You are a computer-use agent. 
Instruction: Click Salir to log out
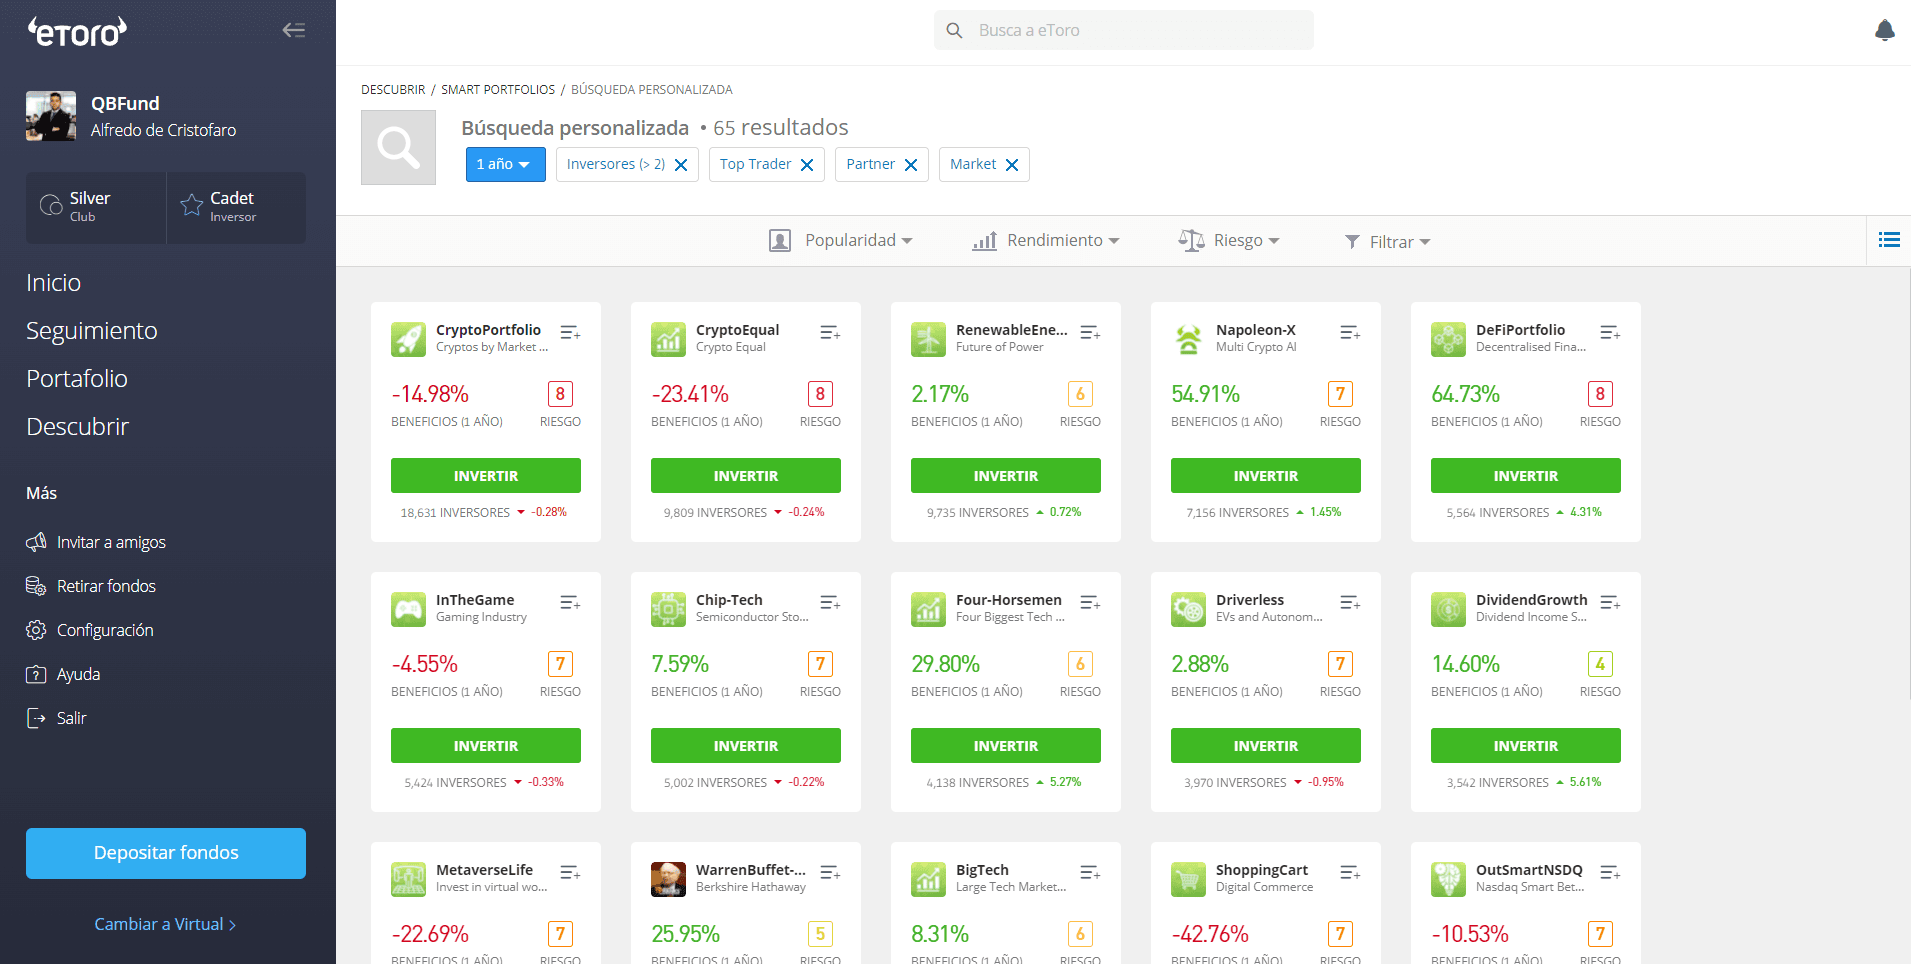click(x=56, y=718)
